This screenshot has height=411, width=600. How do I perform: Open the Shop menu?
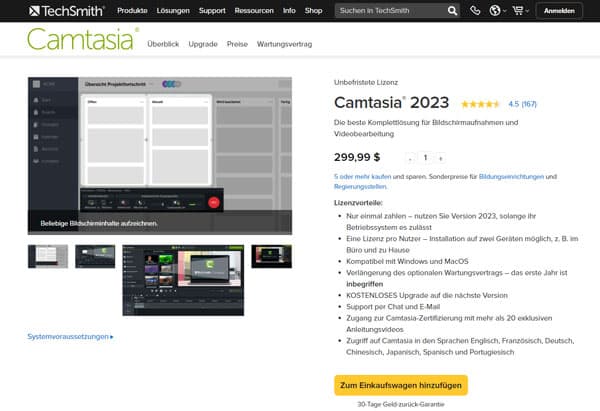tap(313, 11)
